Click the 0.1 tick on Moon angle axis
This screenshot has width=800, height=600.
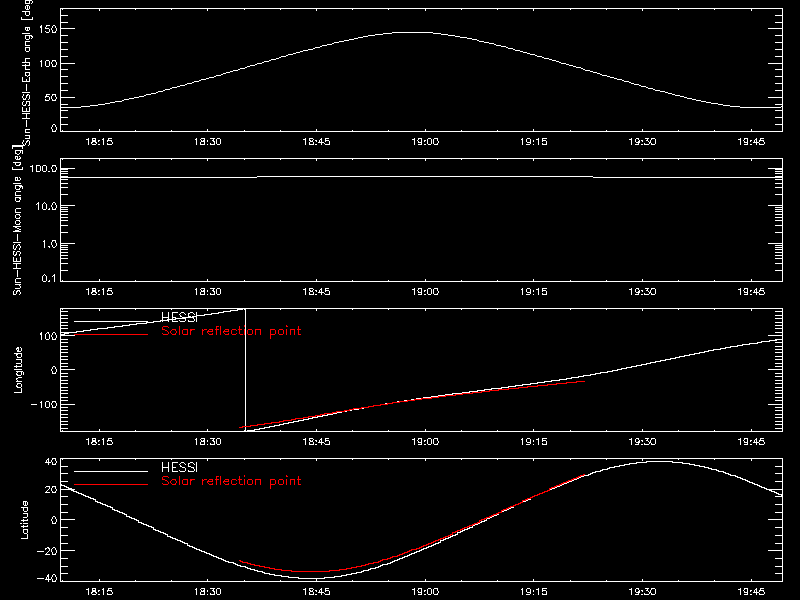coord(49,279)
